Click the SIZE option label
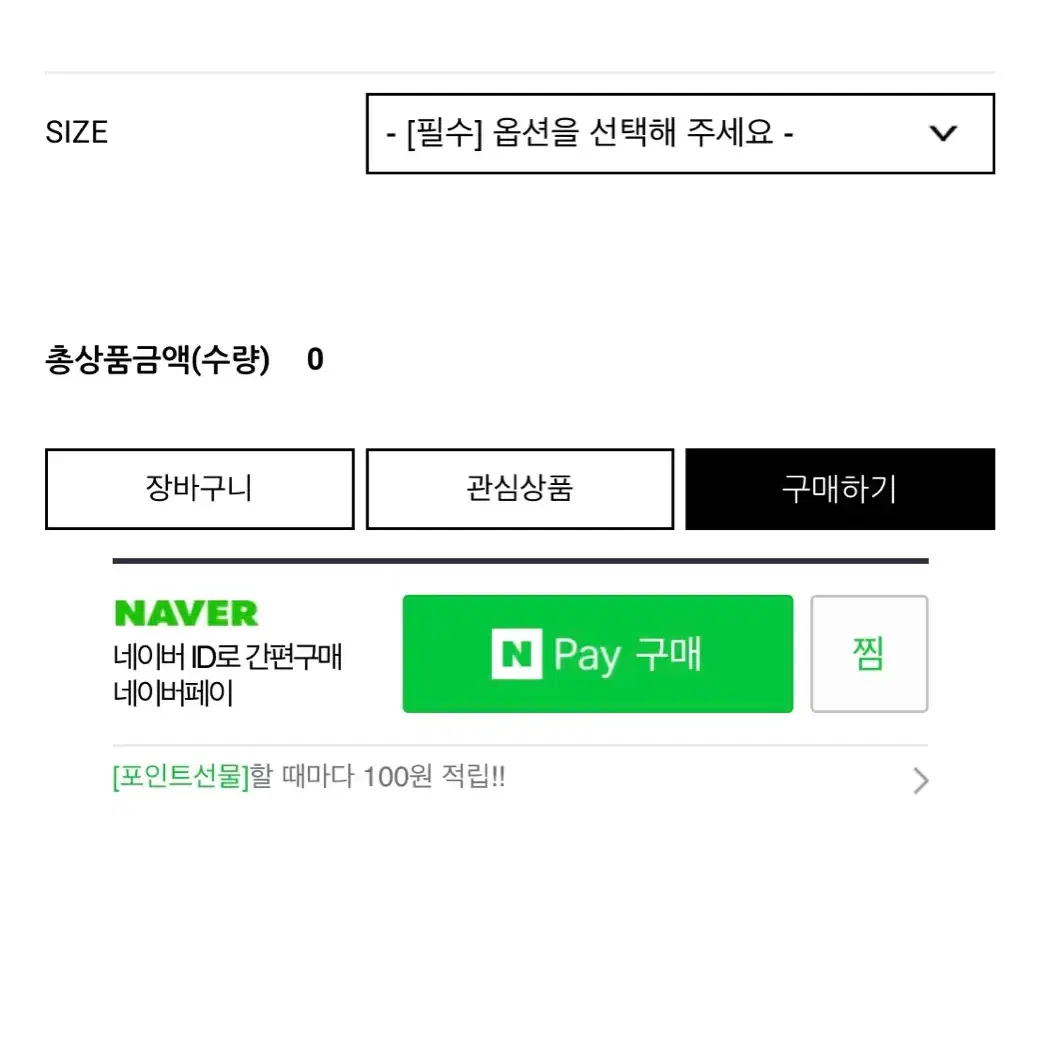The height and width of the screenshot is (1047, 1047). click(77, 132)
